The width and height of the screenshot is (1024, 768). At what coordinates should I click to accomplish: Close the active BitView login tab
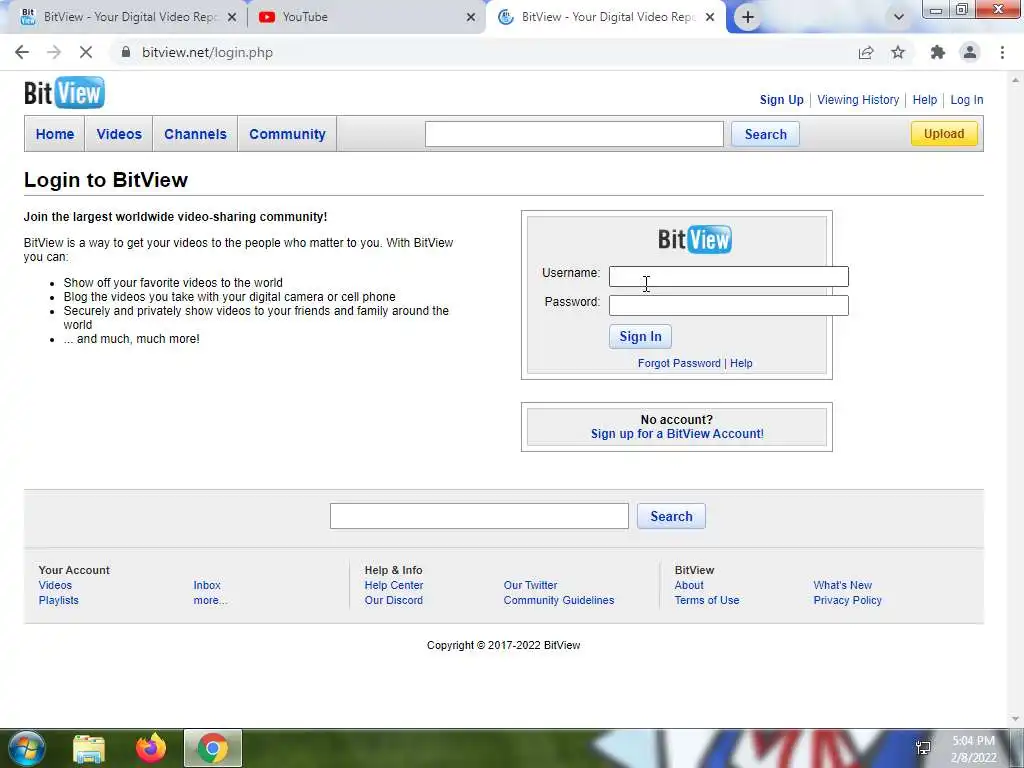tap(710, 17)
